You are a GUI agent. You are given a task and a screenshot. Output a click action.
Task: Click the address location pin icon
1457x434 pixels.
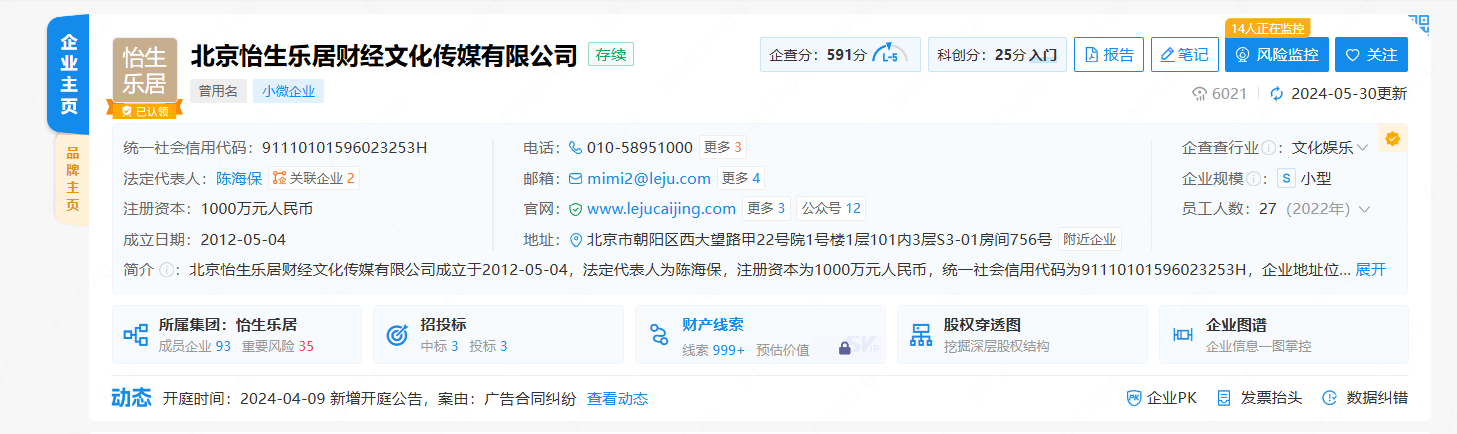(x=576, y=240)
